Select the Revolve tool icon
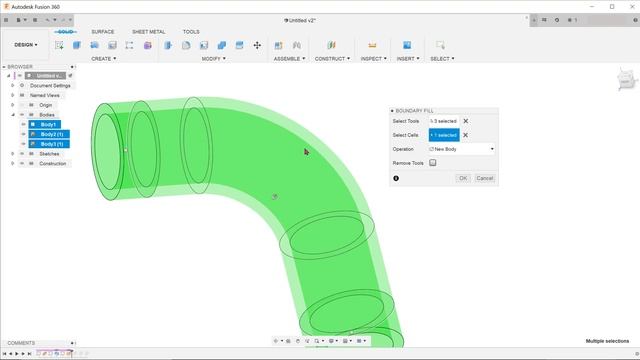The height and width of the screenshot is (360, 640). click(x=94, y=45)
